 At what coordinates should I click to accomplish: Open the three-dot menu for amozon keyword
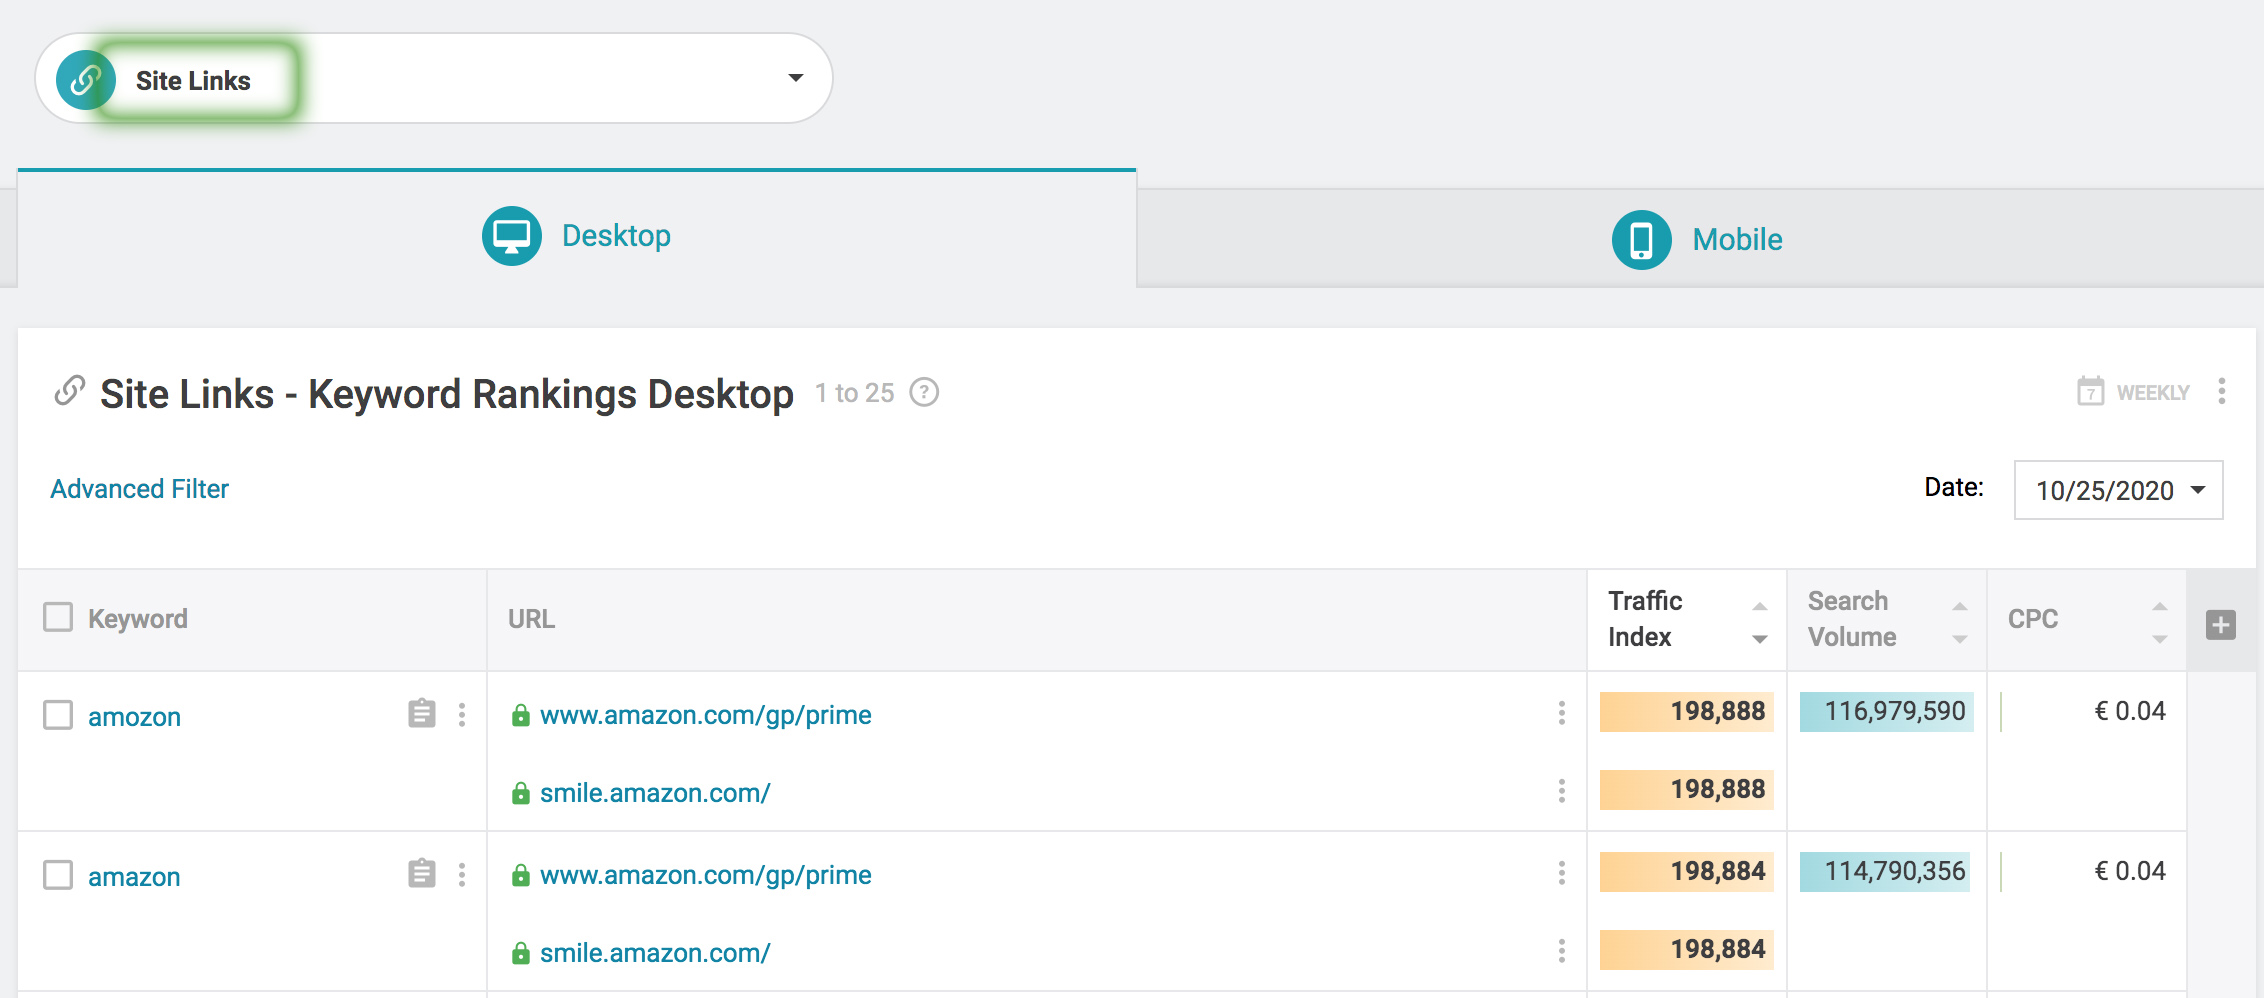462,714
